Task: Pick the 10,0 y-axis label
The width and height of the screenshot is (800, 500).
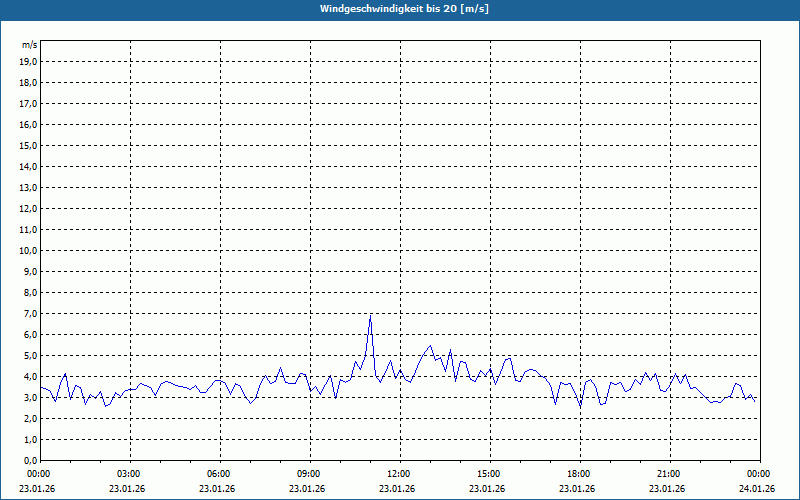Action: [x=29, y=250]
